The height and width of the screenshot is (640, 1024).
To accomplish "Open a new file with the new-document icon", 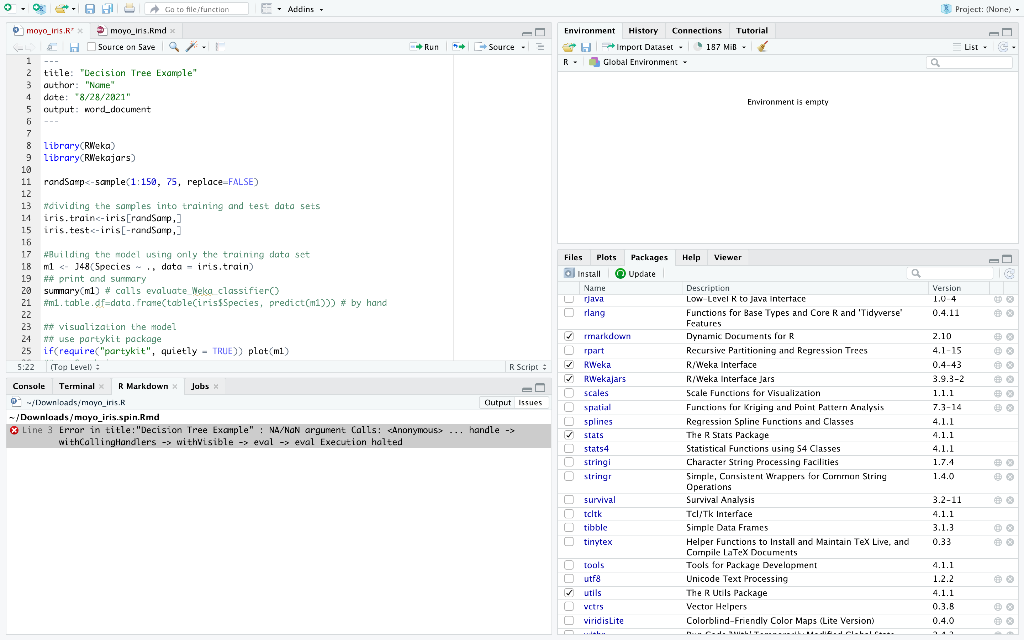I will (x=9, y=8).
